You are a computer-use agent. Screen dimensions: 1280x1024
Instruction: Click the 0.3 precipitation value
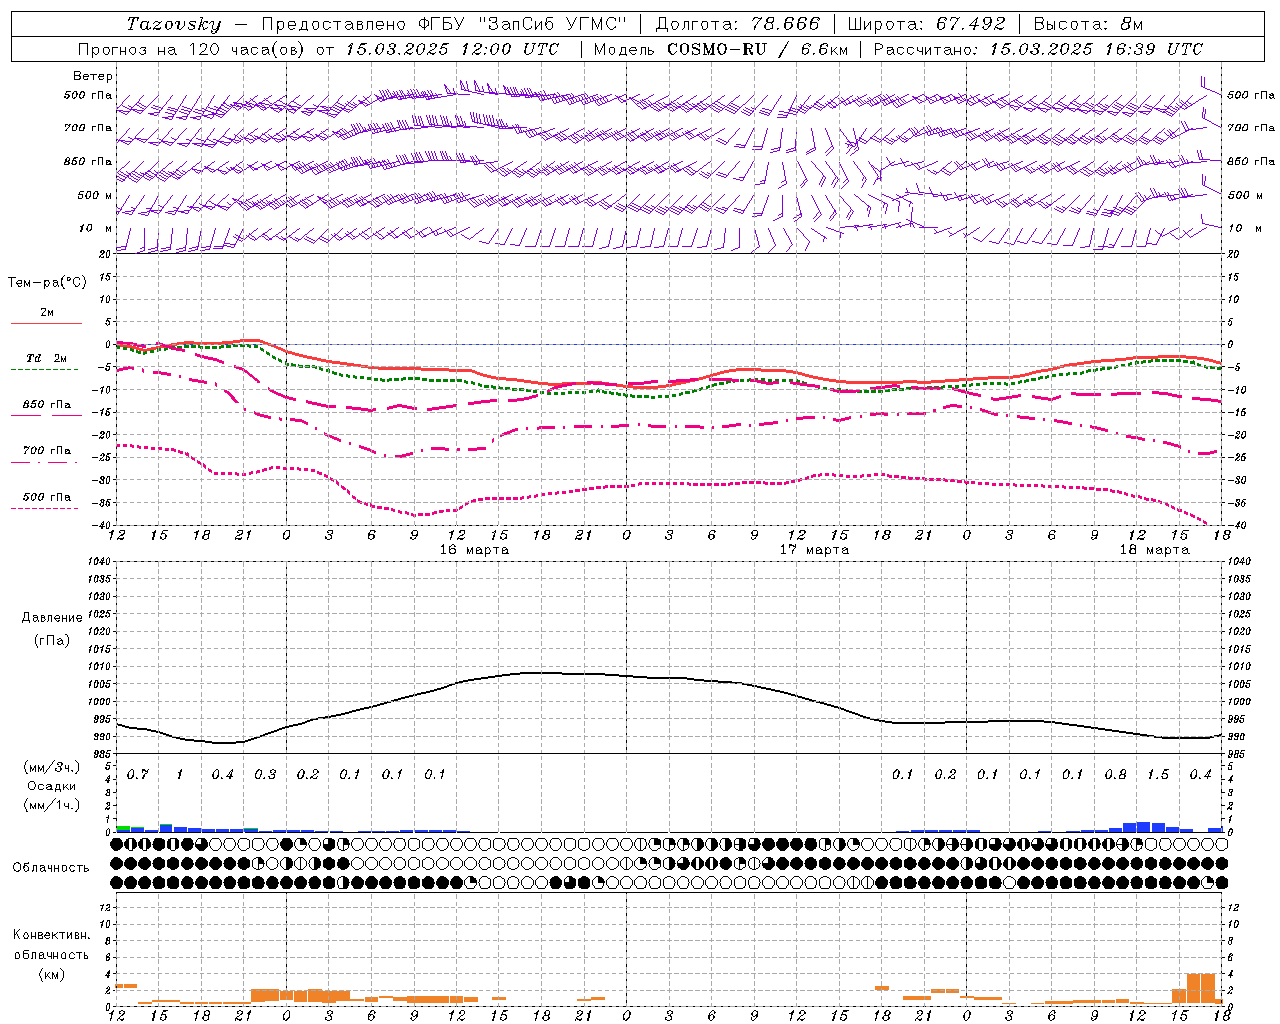[265, 774]
